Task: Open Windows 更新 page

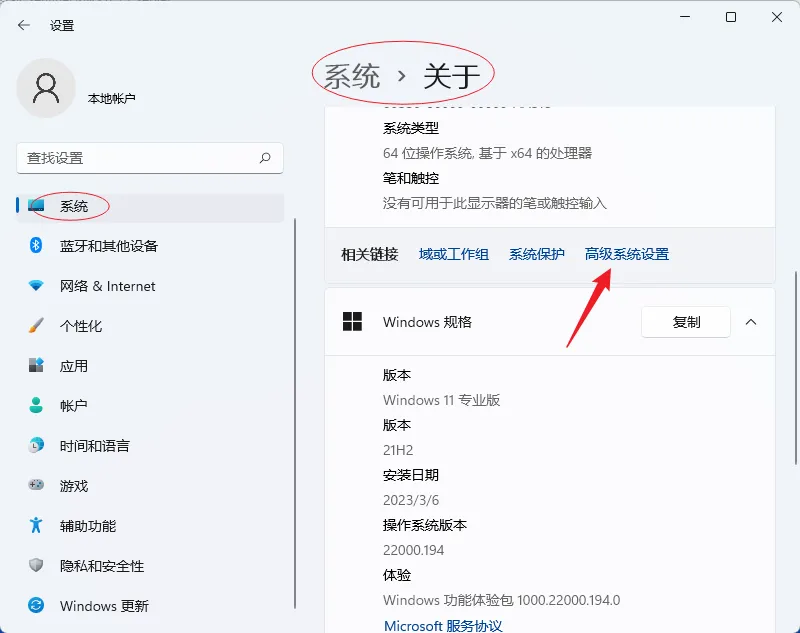Action: pyautogui.click(x=150, y=605)
